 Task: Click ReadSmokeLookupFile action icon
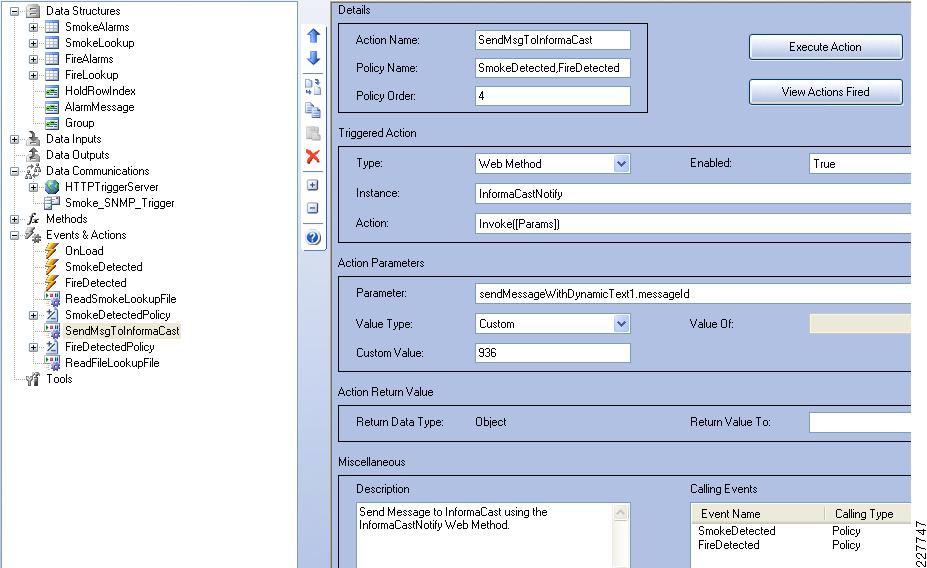52,298
